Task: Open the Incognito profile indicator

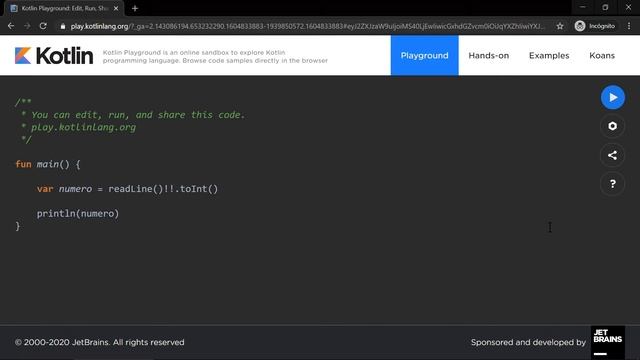Action: (x=595, y=26)
